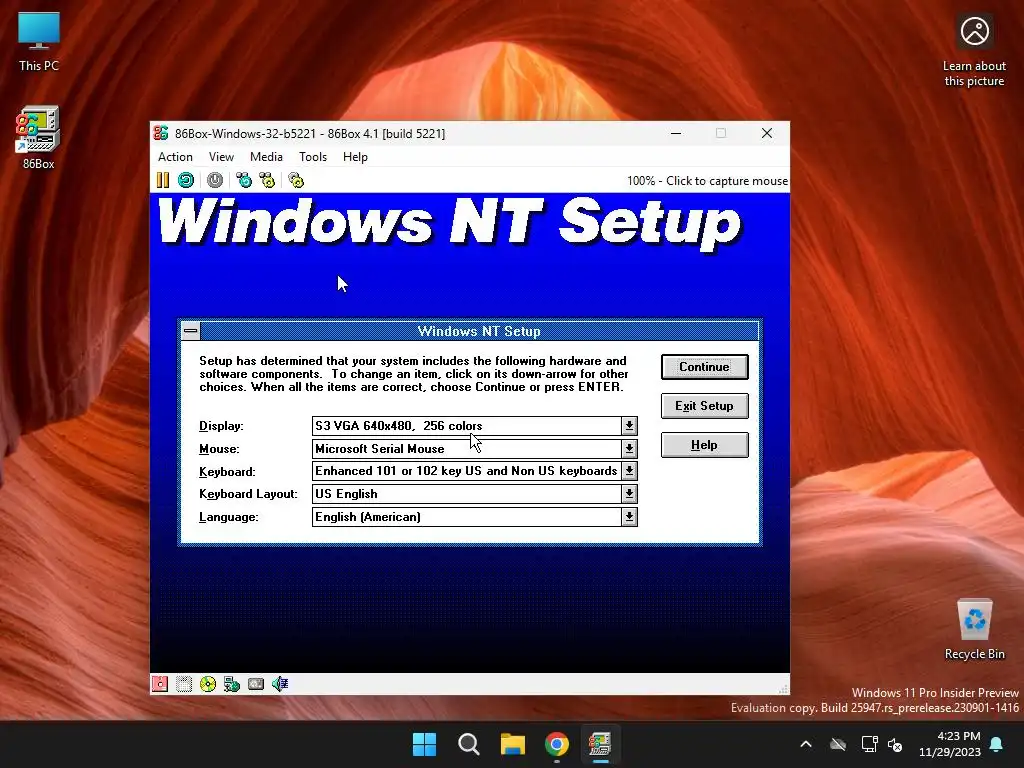
Task: Open the View menu
Action: tap(221, 157)
